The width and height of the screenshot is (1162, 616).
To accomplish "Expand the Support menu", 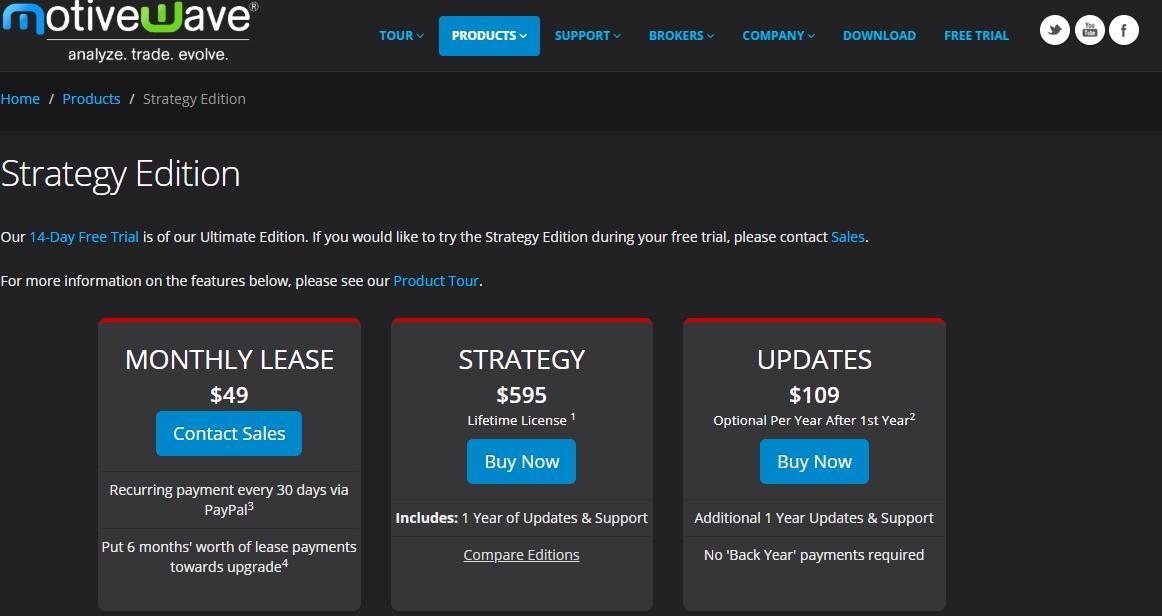I will (588, 36).
